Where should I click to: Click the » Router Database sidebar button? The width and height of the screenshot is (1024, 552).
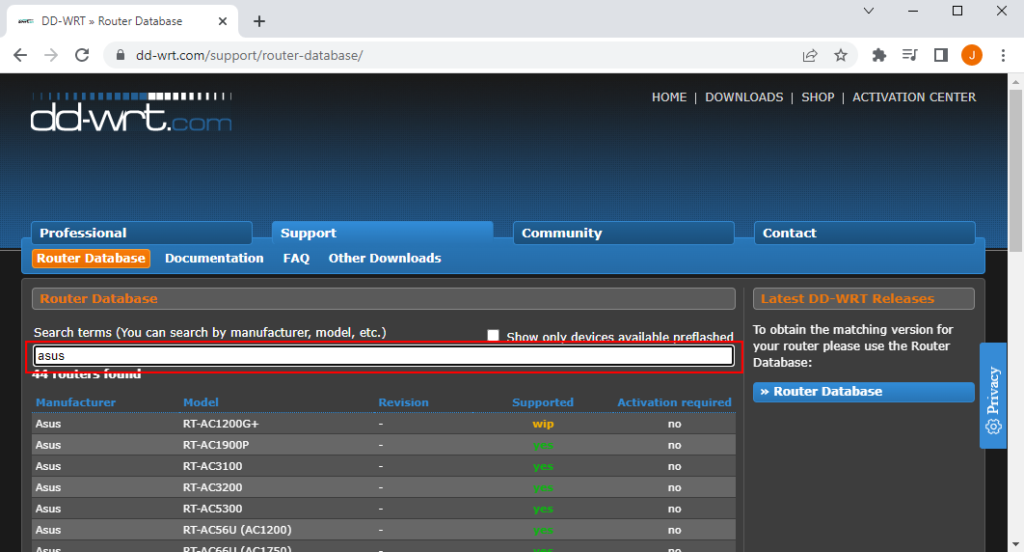[x=863, y=392]
